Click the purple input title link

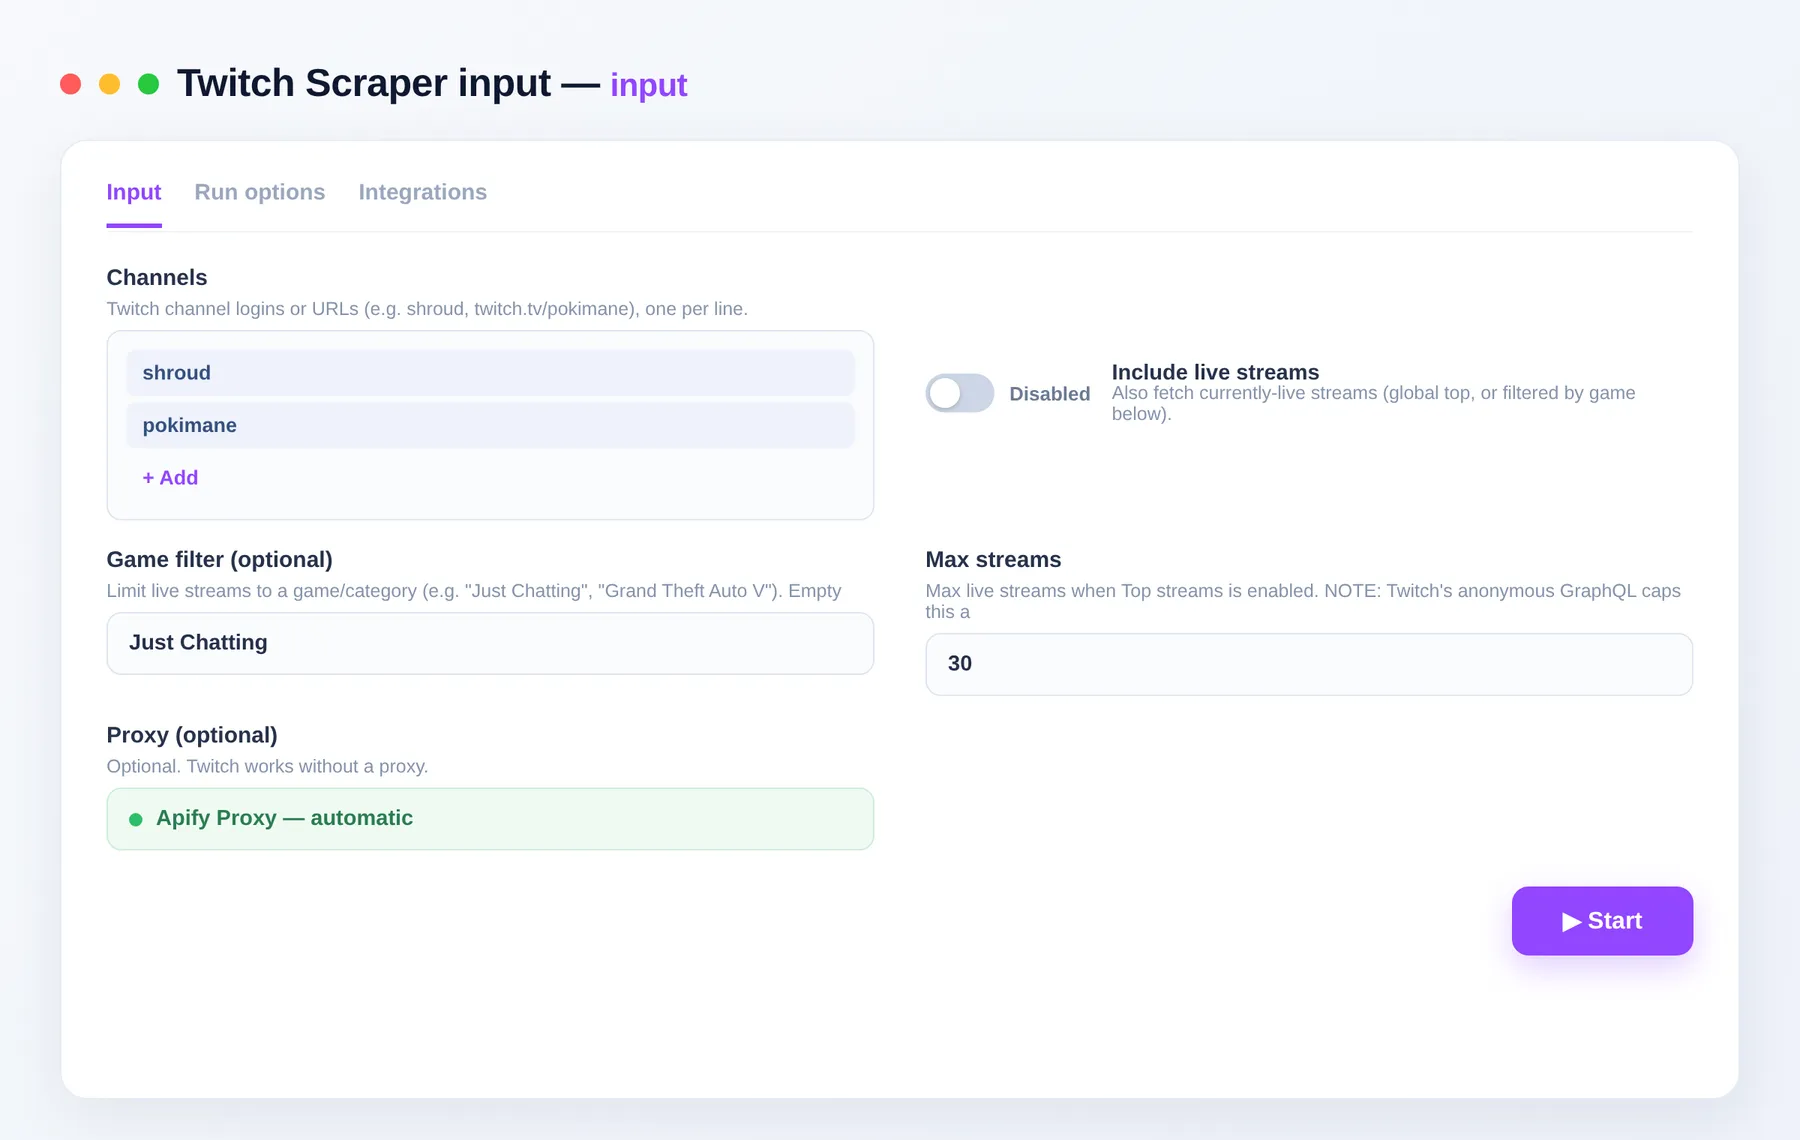[x=648, y=85]
